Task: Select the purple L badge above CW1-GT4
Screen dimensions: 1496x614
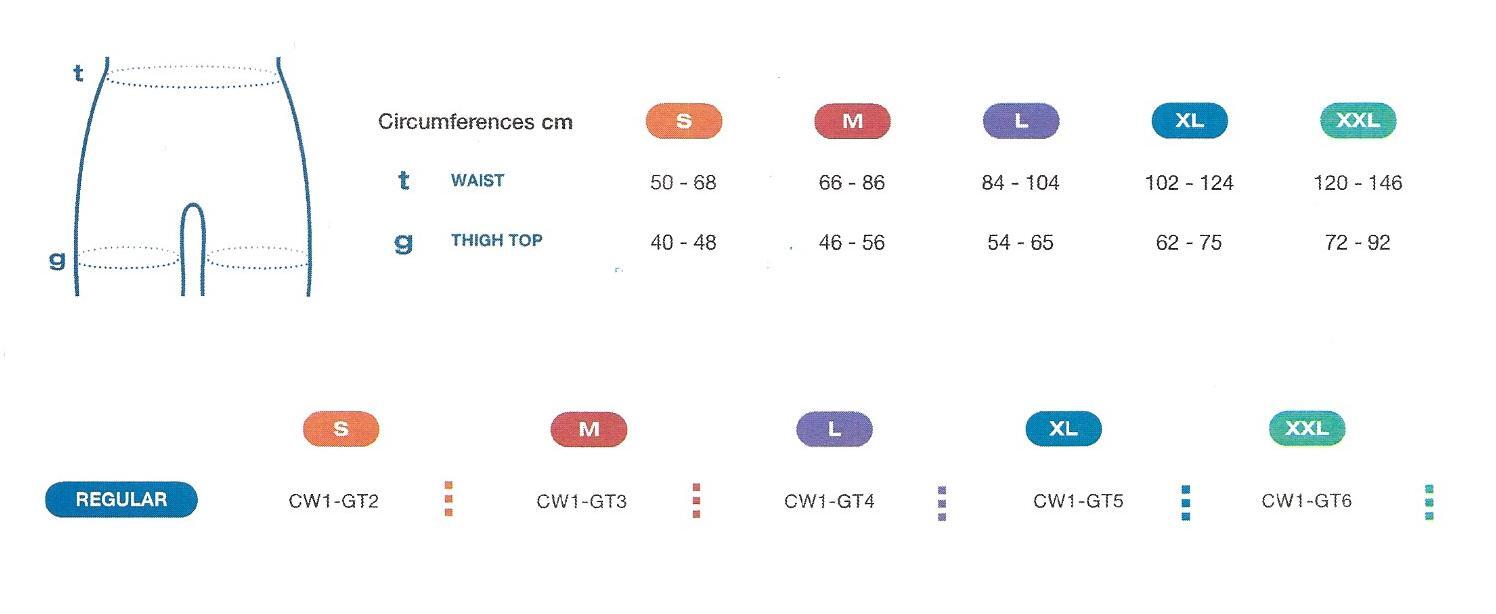Action: [834, 429]
